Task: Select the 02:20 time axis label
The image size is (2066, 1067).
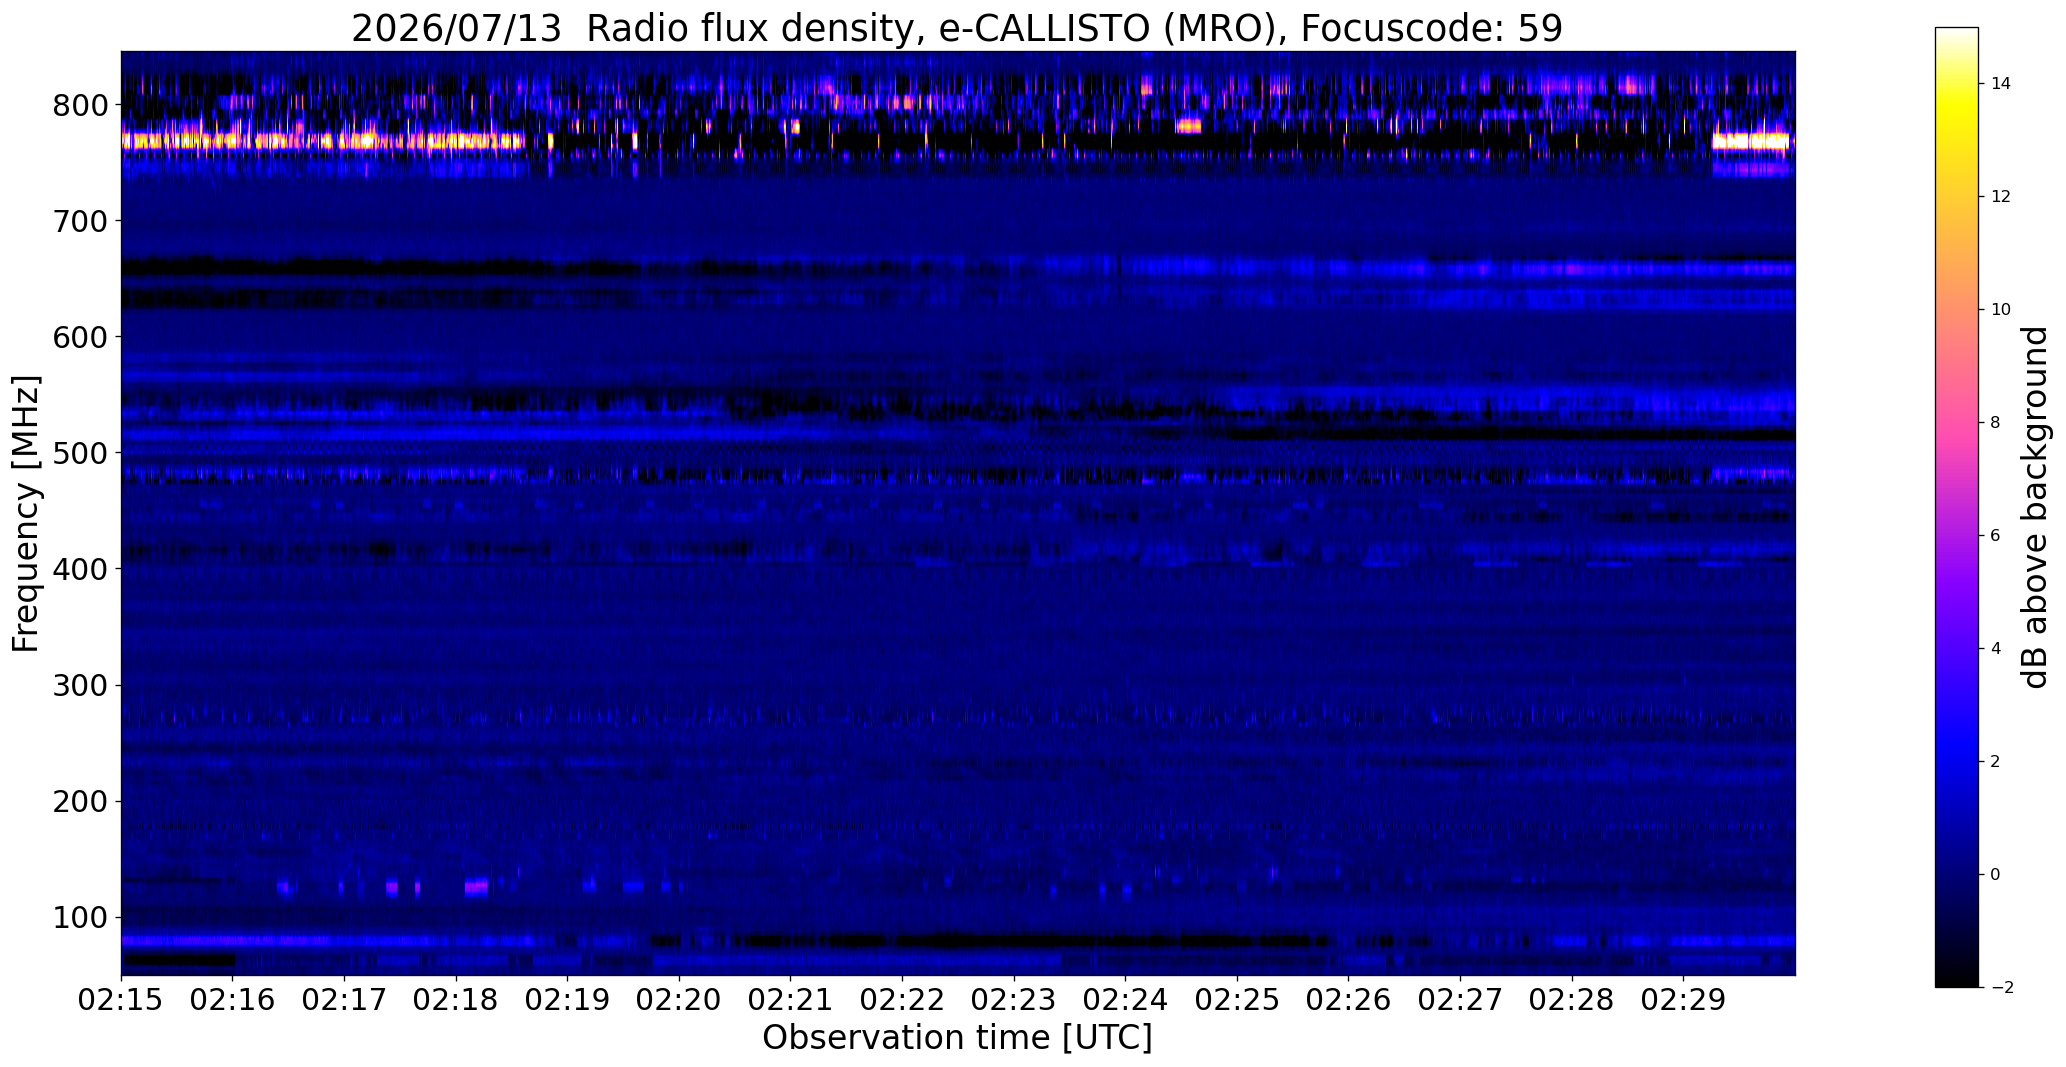Action: (x=679, y=1000)
